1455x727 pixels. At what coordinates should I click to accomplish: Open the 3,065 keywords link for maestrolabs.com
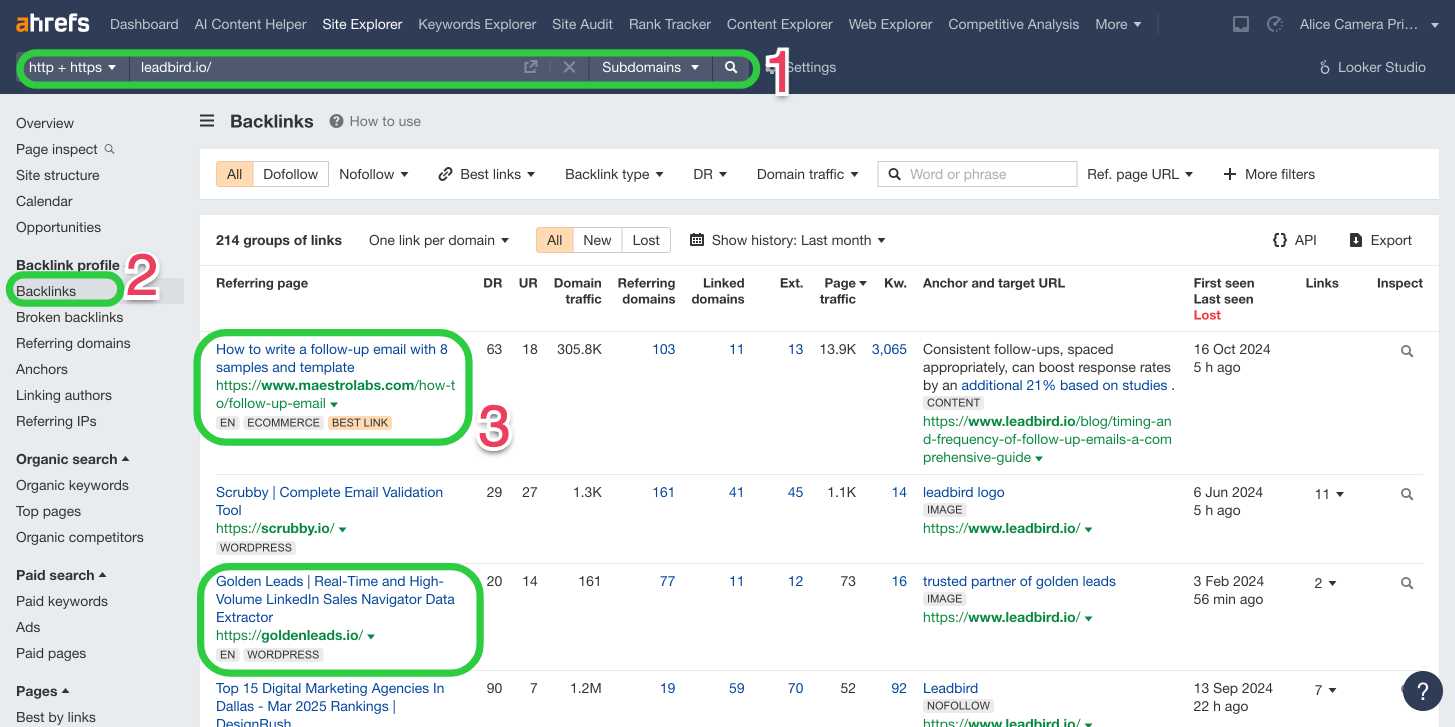click(x=889, y=349)
